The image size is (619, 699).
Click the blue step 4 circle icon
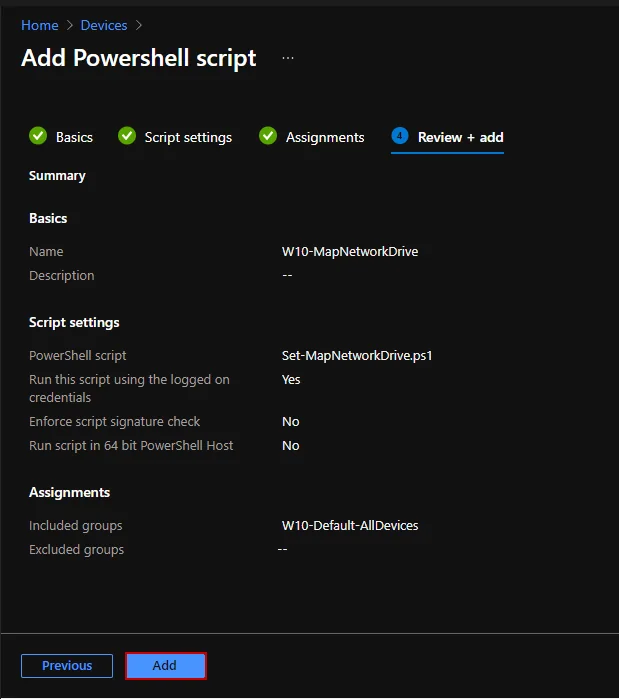400,136
